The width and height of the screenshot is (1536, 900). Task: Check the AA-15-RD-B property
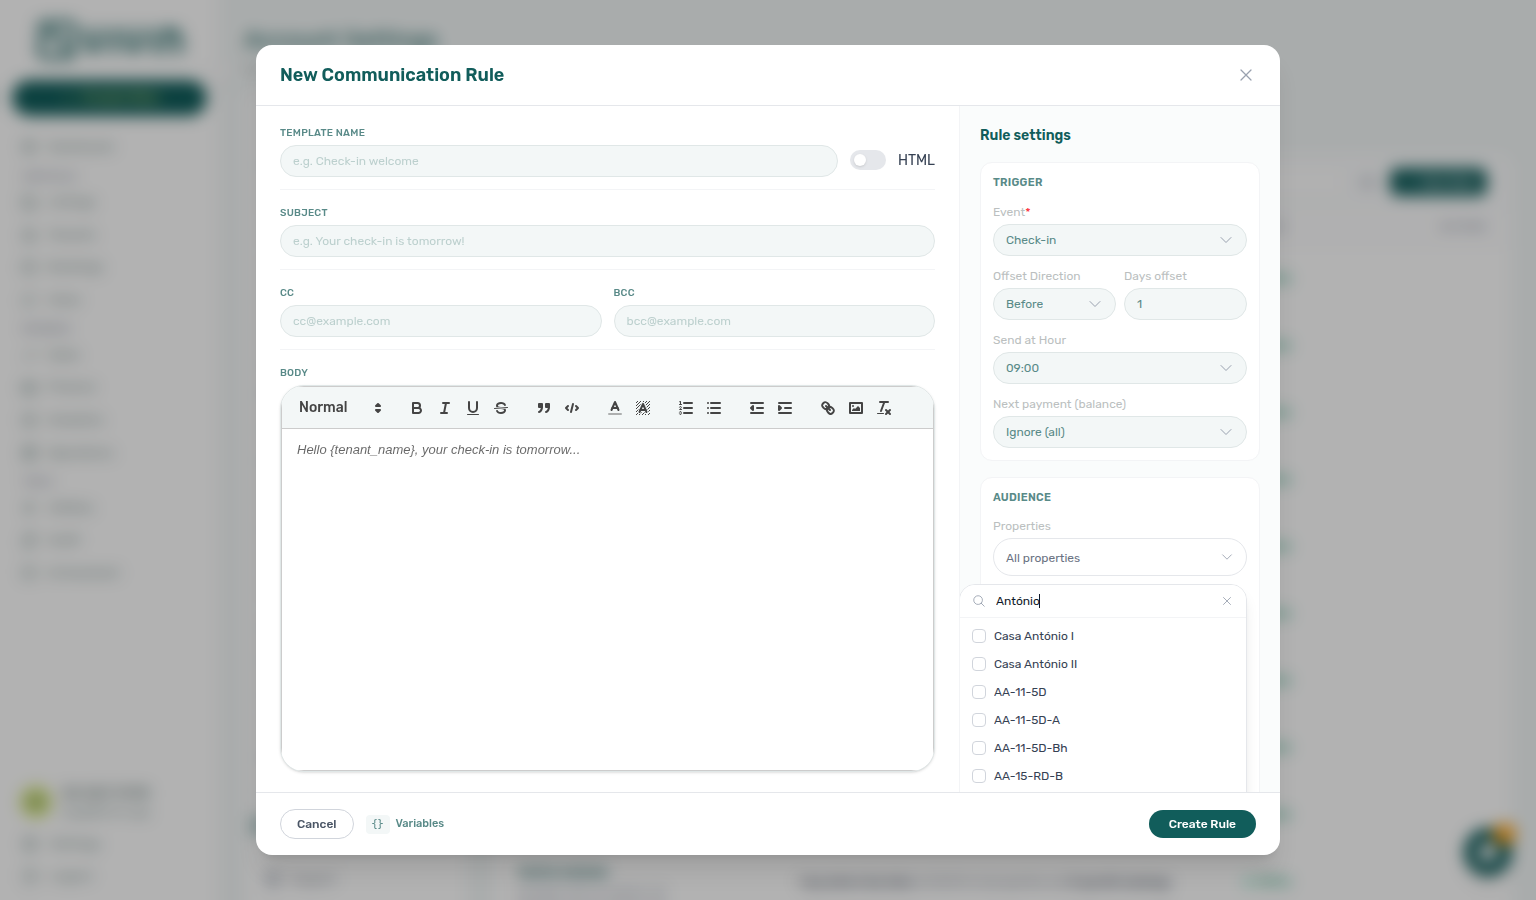[979, 776]
